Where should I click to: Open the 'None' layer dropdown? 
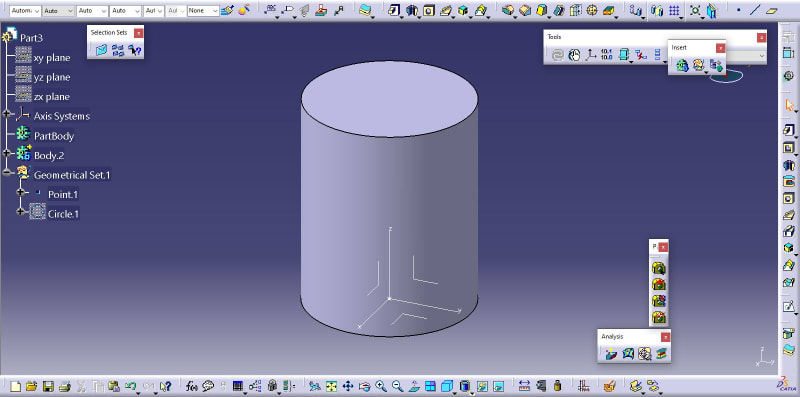(203, 10)
